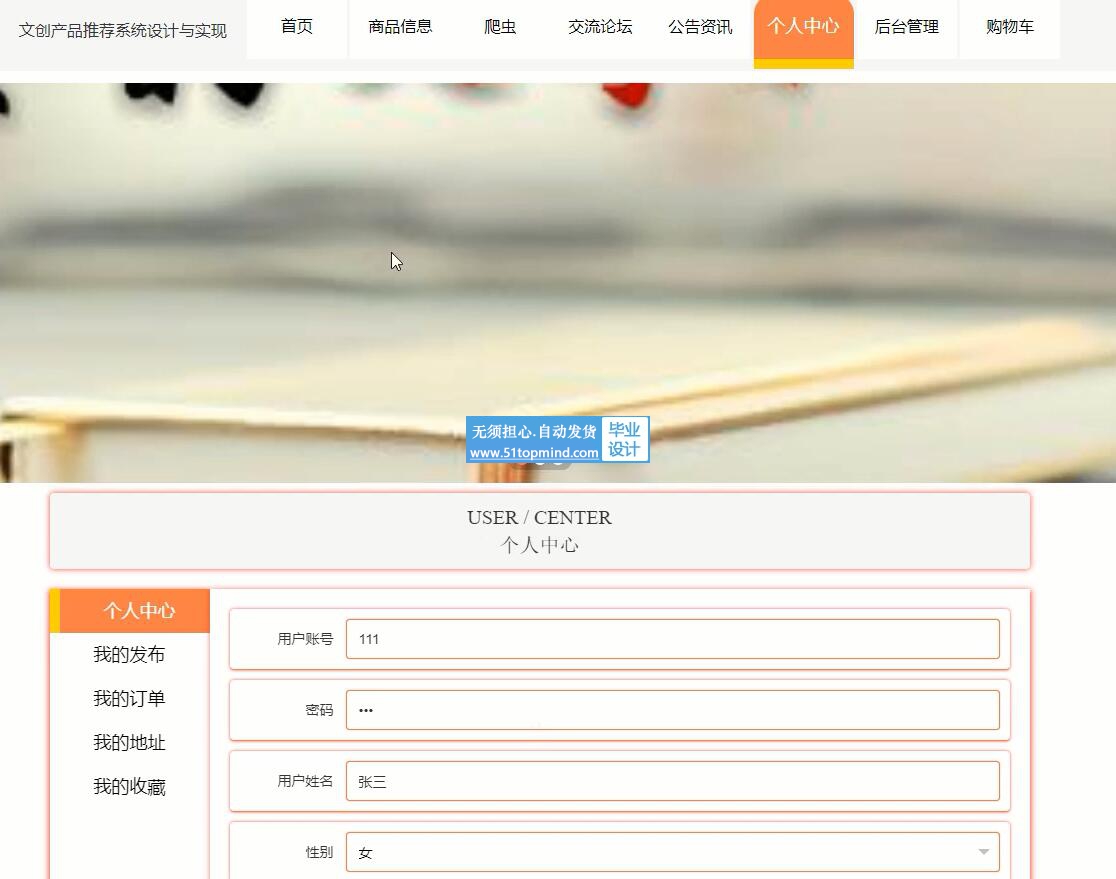Open the 性别 dropdown showing 女

673,852
